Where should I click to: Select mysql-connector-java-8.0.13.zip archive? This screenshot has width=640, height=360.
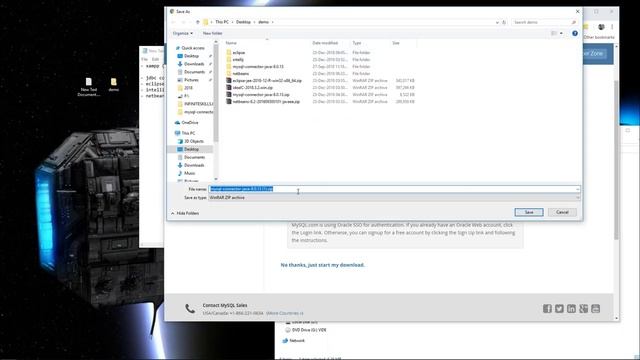(260, 94)
